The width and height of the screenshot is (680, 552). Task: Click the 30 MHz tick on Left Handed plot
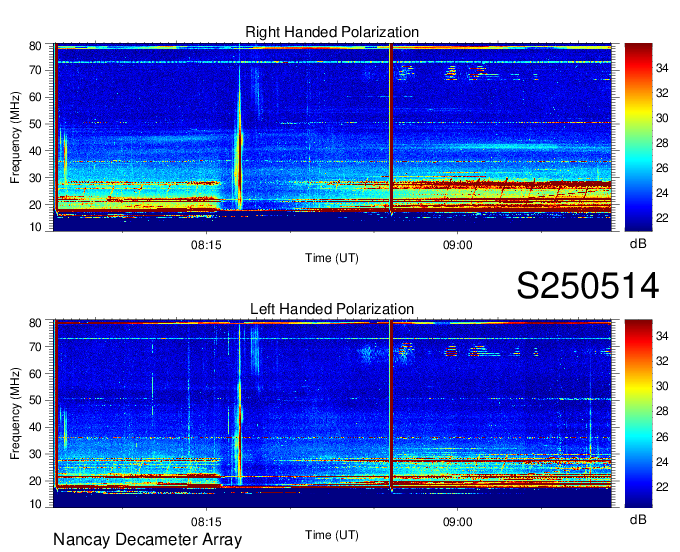click(x=35, y=454)
